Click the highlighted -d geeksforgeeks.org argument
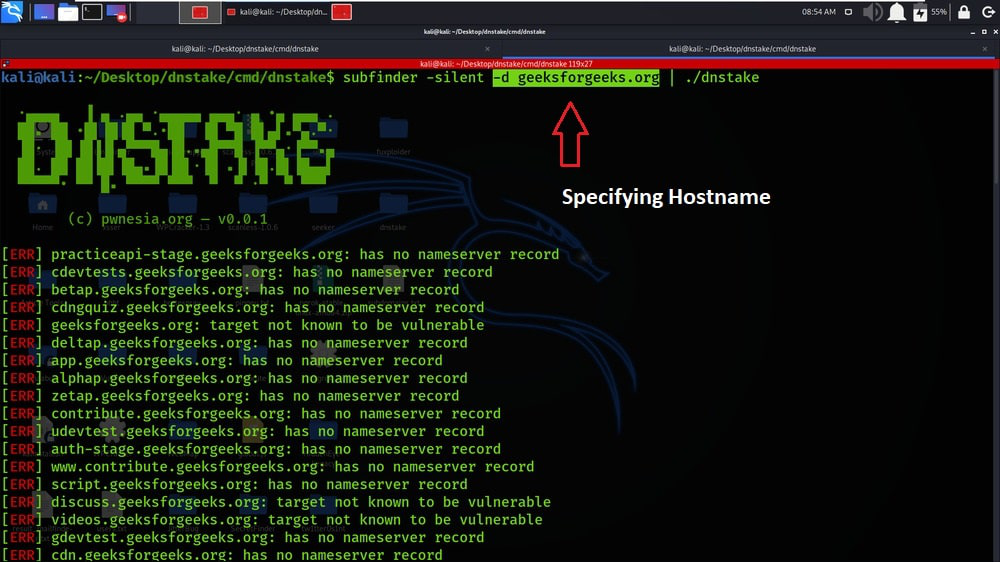This screenshot has width=1000, height=562. [576, 78]
